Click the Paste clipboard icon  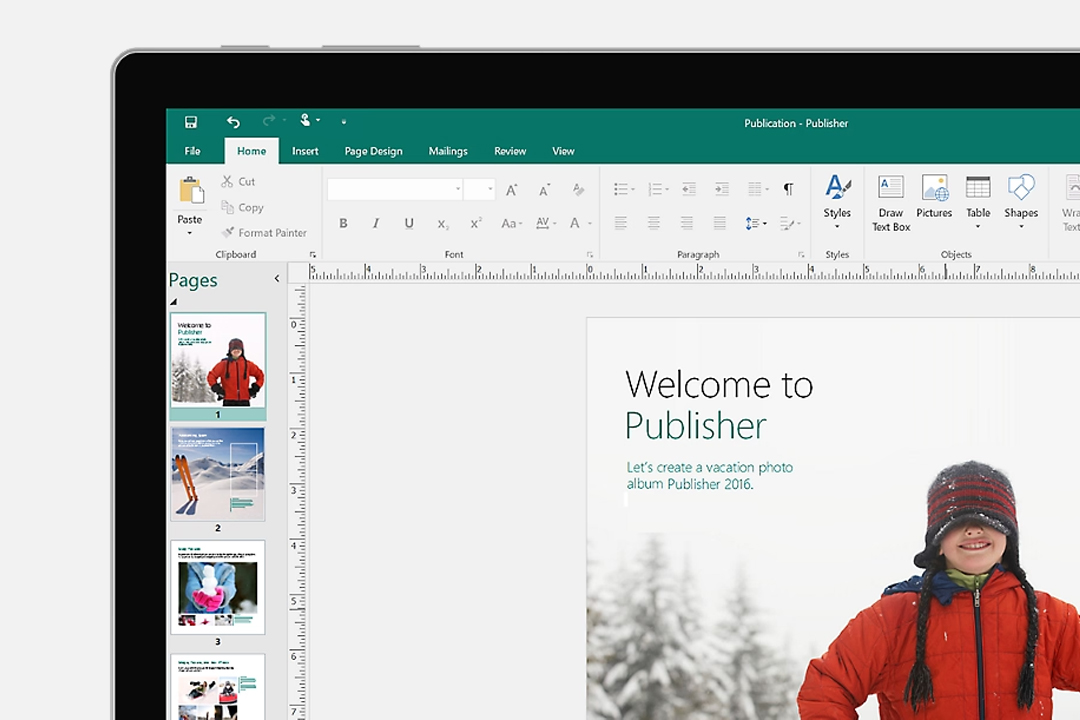[x=190, y=190]
